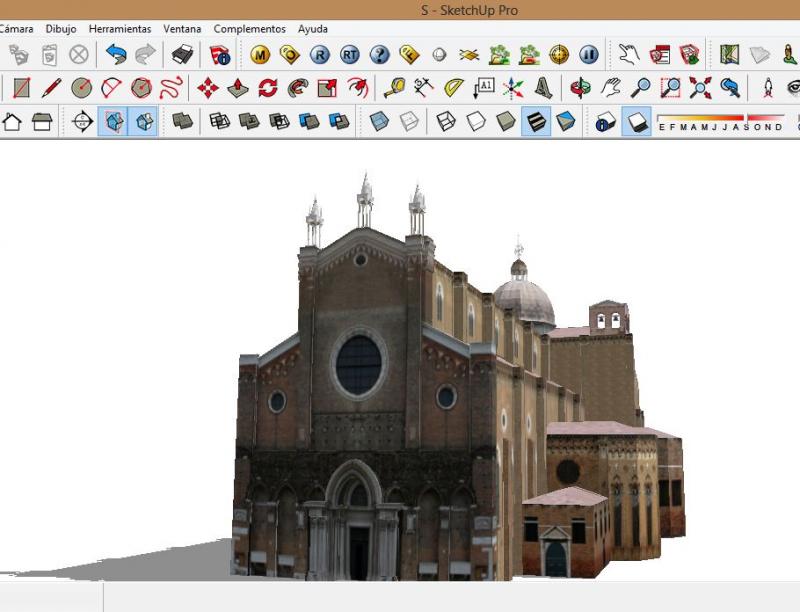Select the Scale tool
The height and width of the screenshot is (612, 800).
327,88
